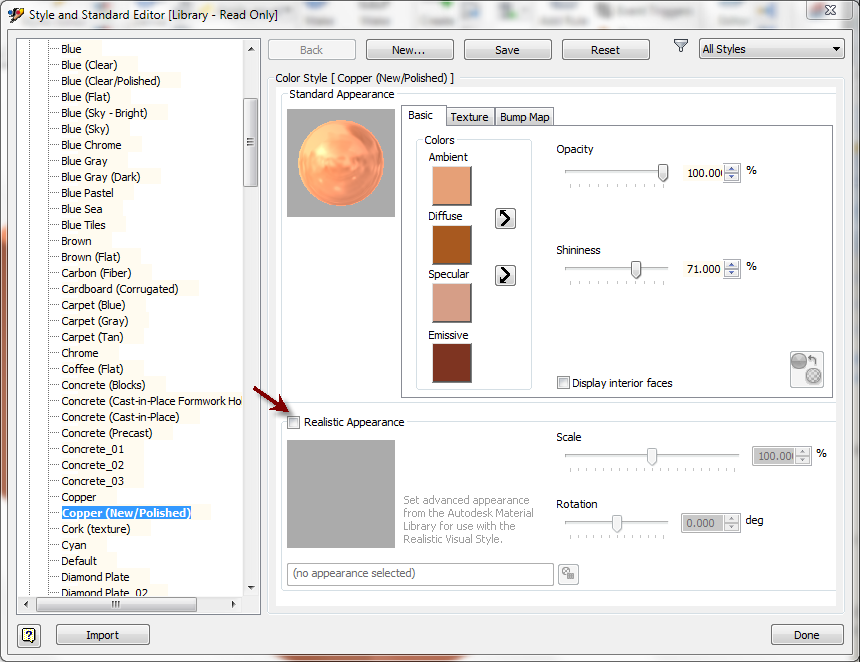Click the Import button
The image size is (860, 662).
click(102, 634)
